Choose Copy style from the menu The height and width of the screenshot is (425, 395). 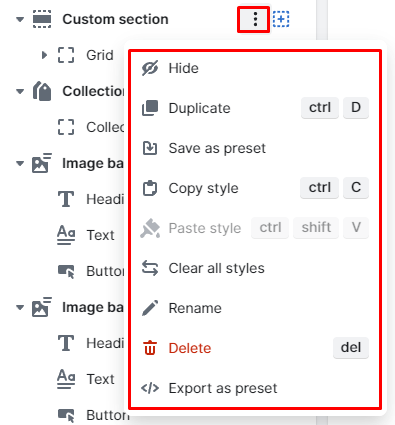tap(255, 188)
